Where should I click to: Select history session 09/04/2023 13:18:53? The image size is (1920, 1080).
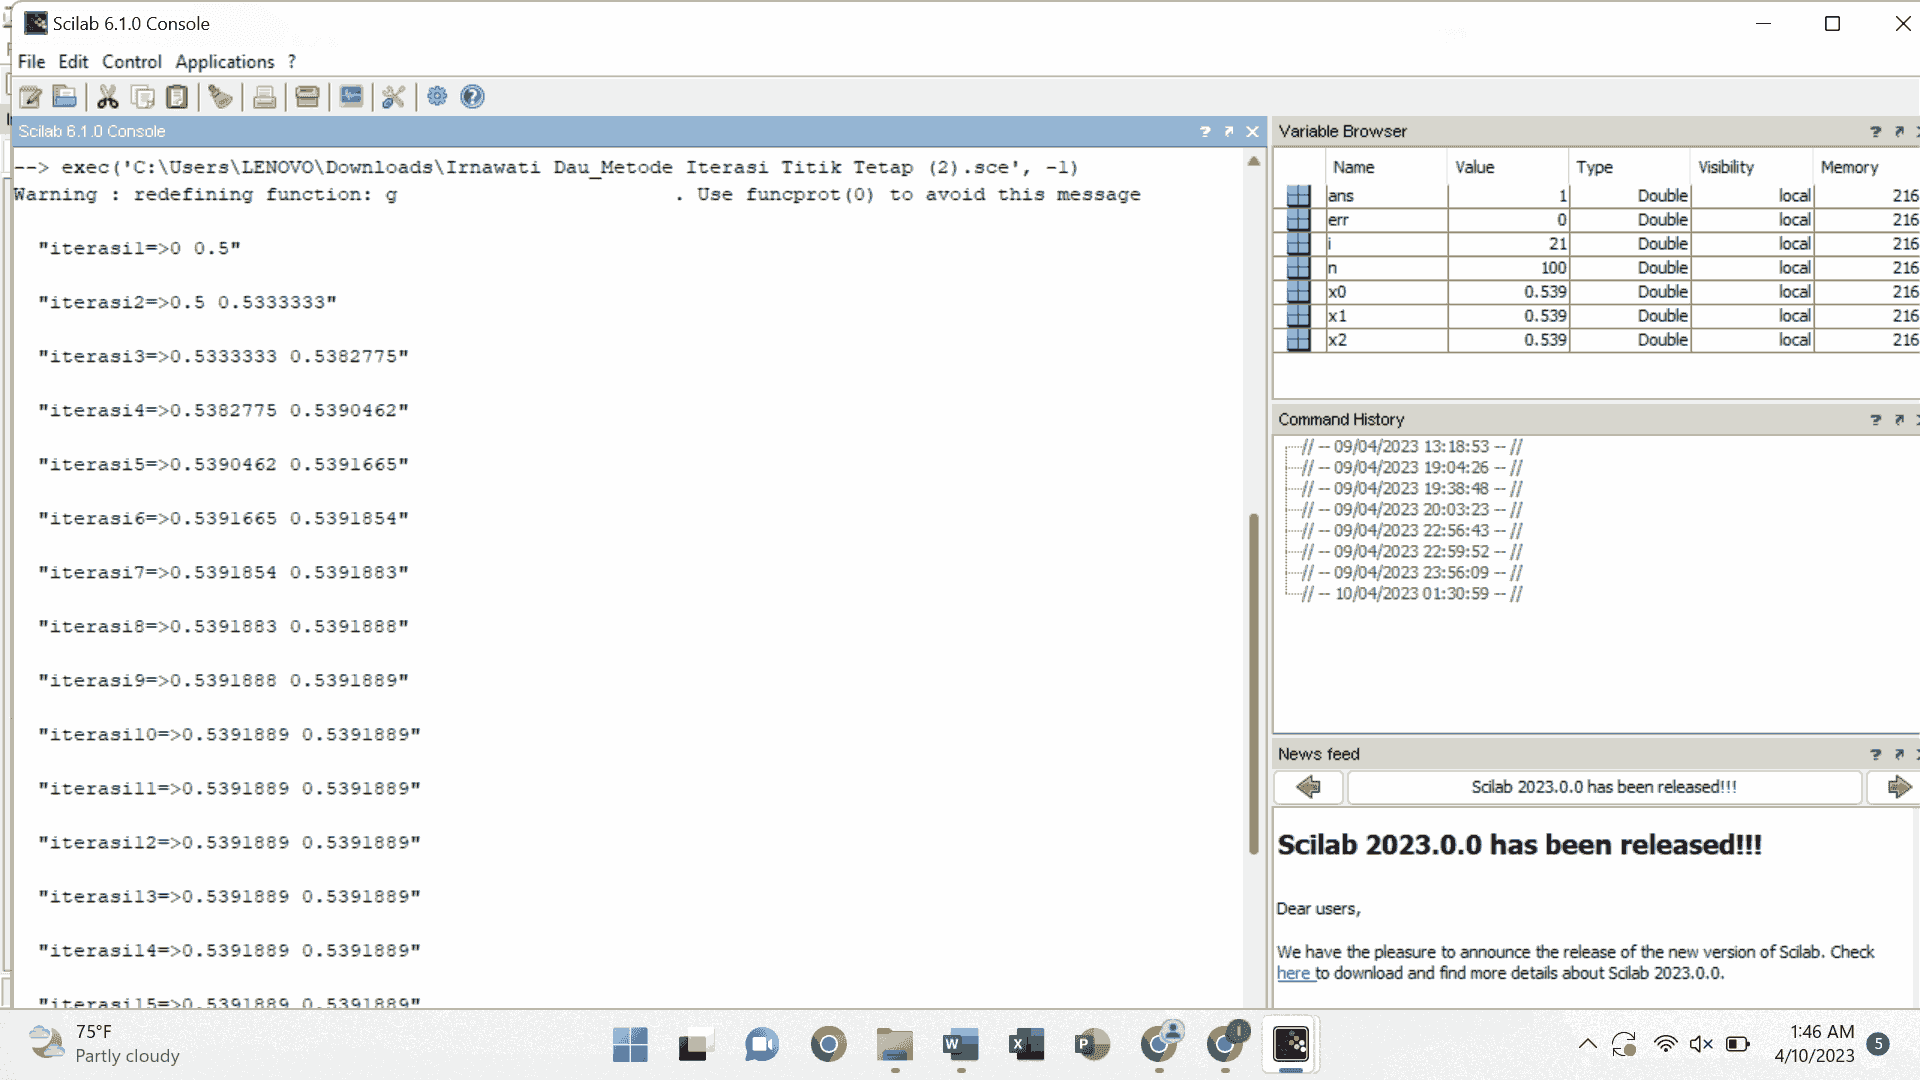pos(1412,447)
